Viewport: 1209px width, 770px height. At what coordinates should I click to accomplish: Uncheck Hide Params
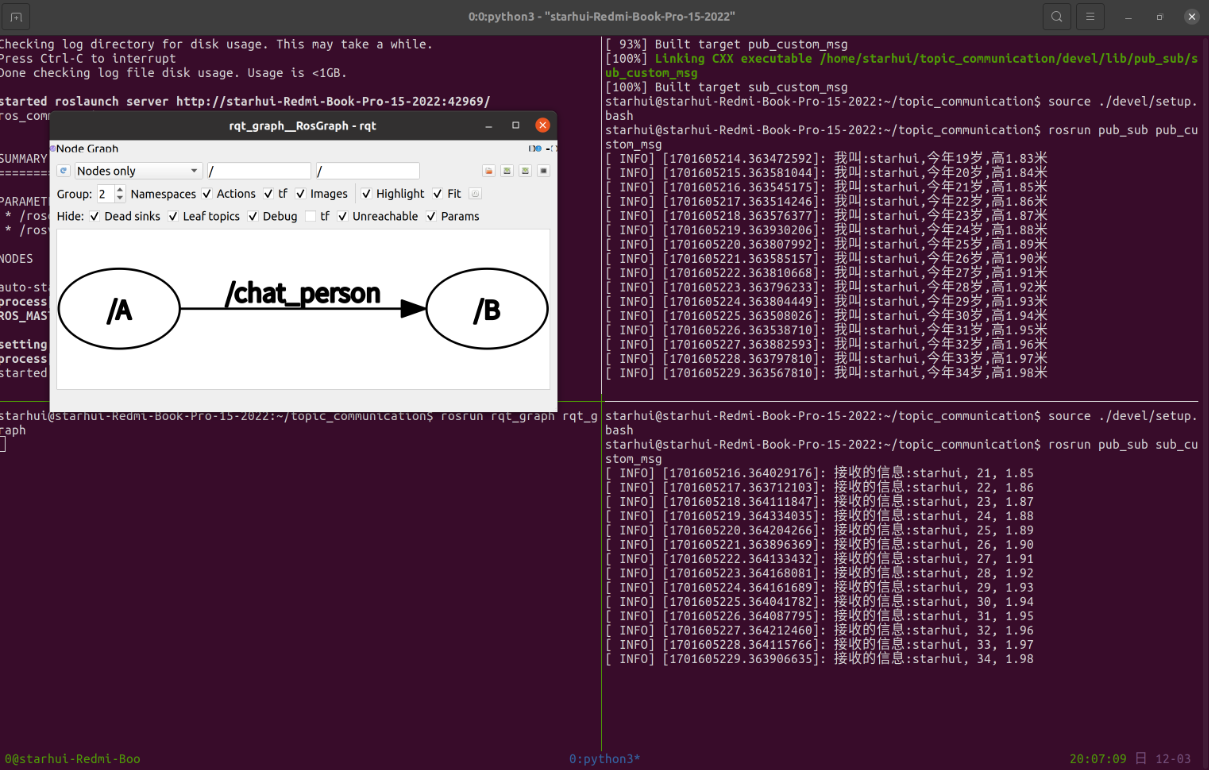431,216
